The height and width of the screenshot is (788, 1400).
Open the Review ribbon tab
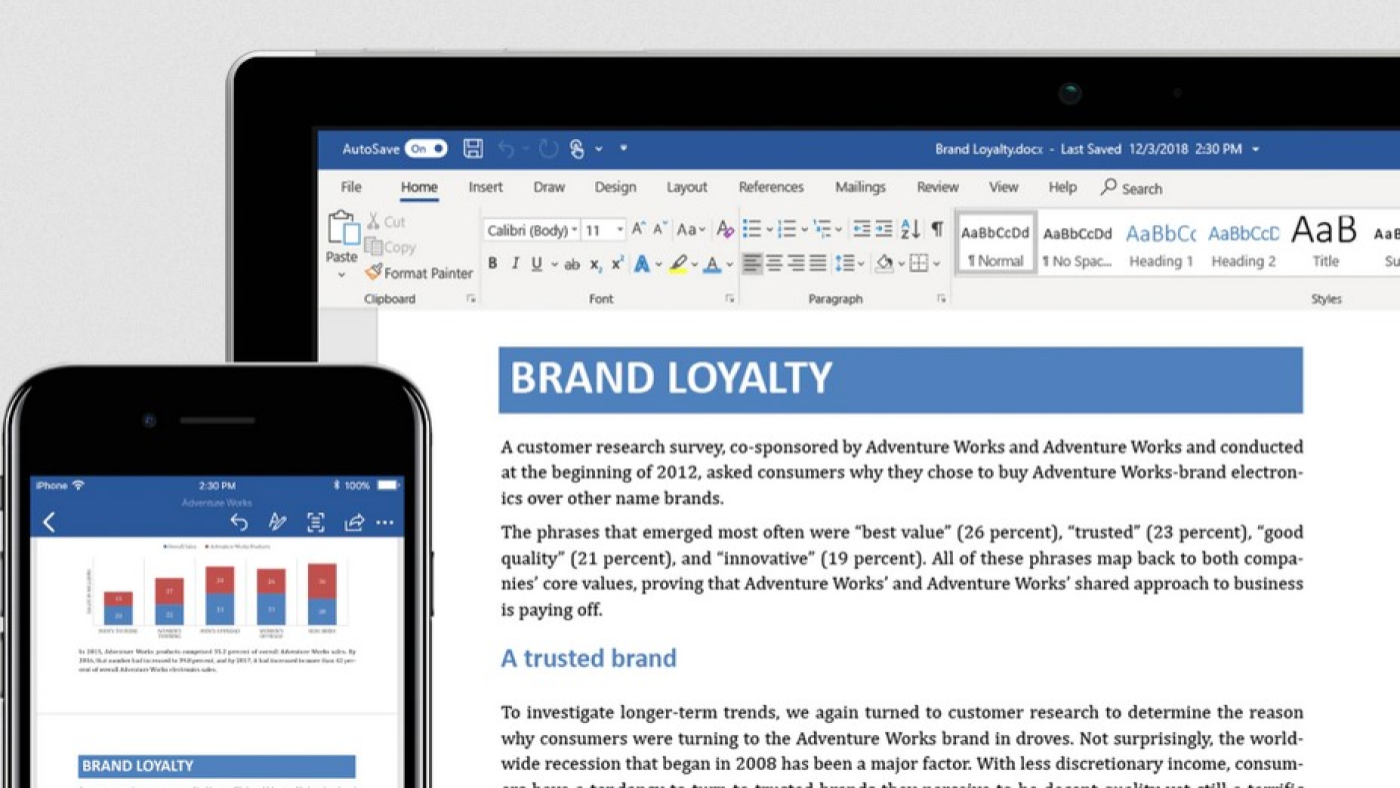click(x=937, y=187)
